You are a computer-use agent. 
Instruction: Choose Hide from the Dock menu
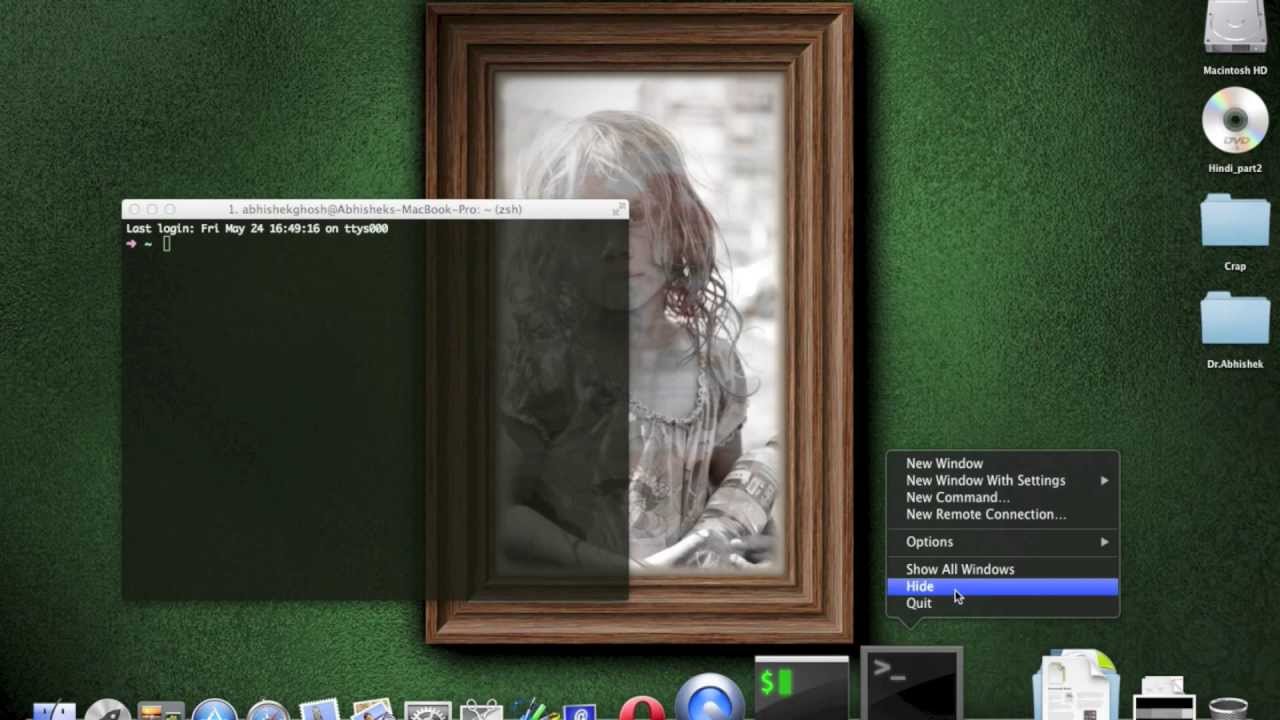point(1003,586)
